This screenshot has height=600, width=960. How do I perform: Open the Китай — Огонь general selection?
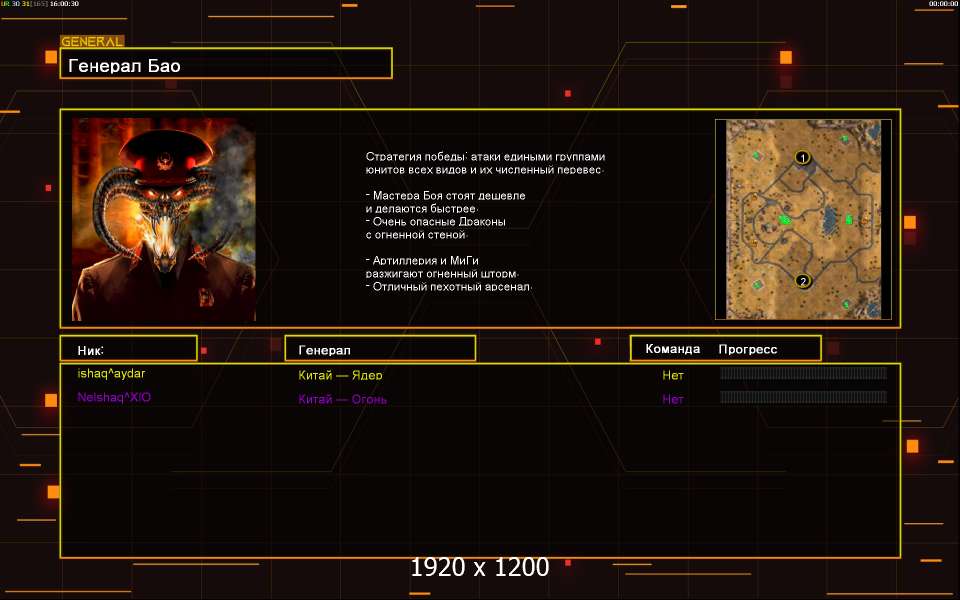tap(342, 400)
